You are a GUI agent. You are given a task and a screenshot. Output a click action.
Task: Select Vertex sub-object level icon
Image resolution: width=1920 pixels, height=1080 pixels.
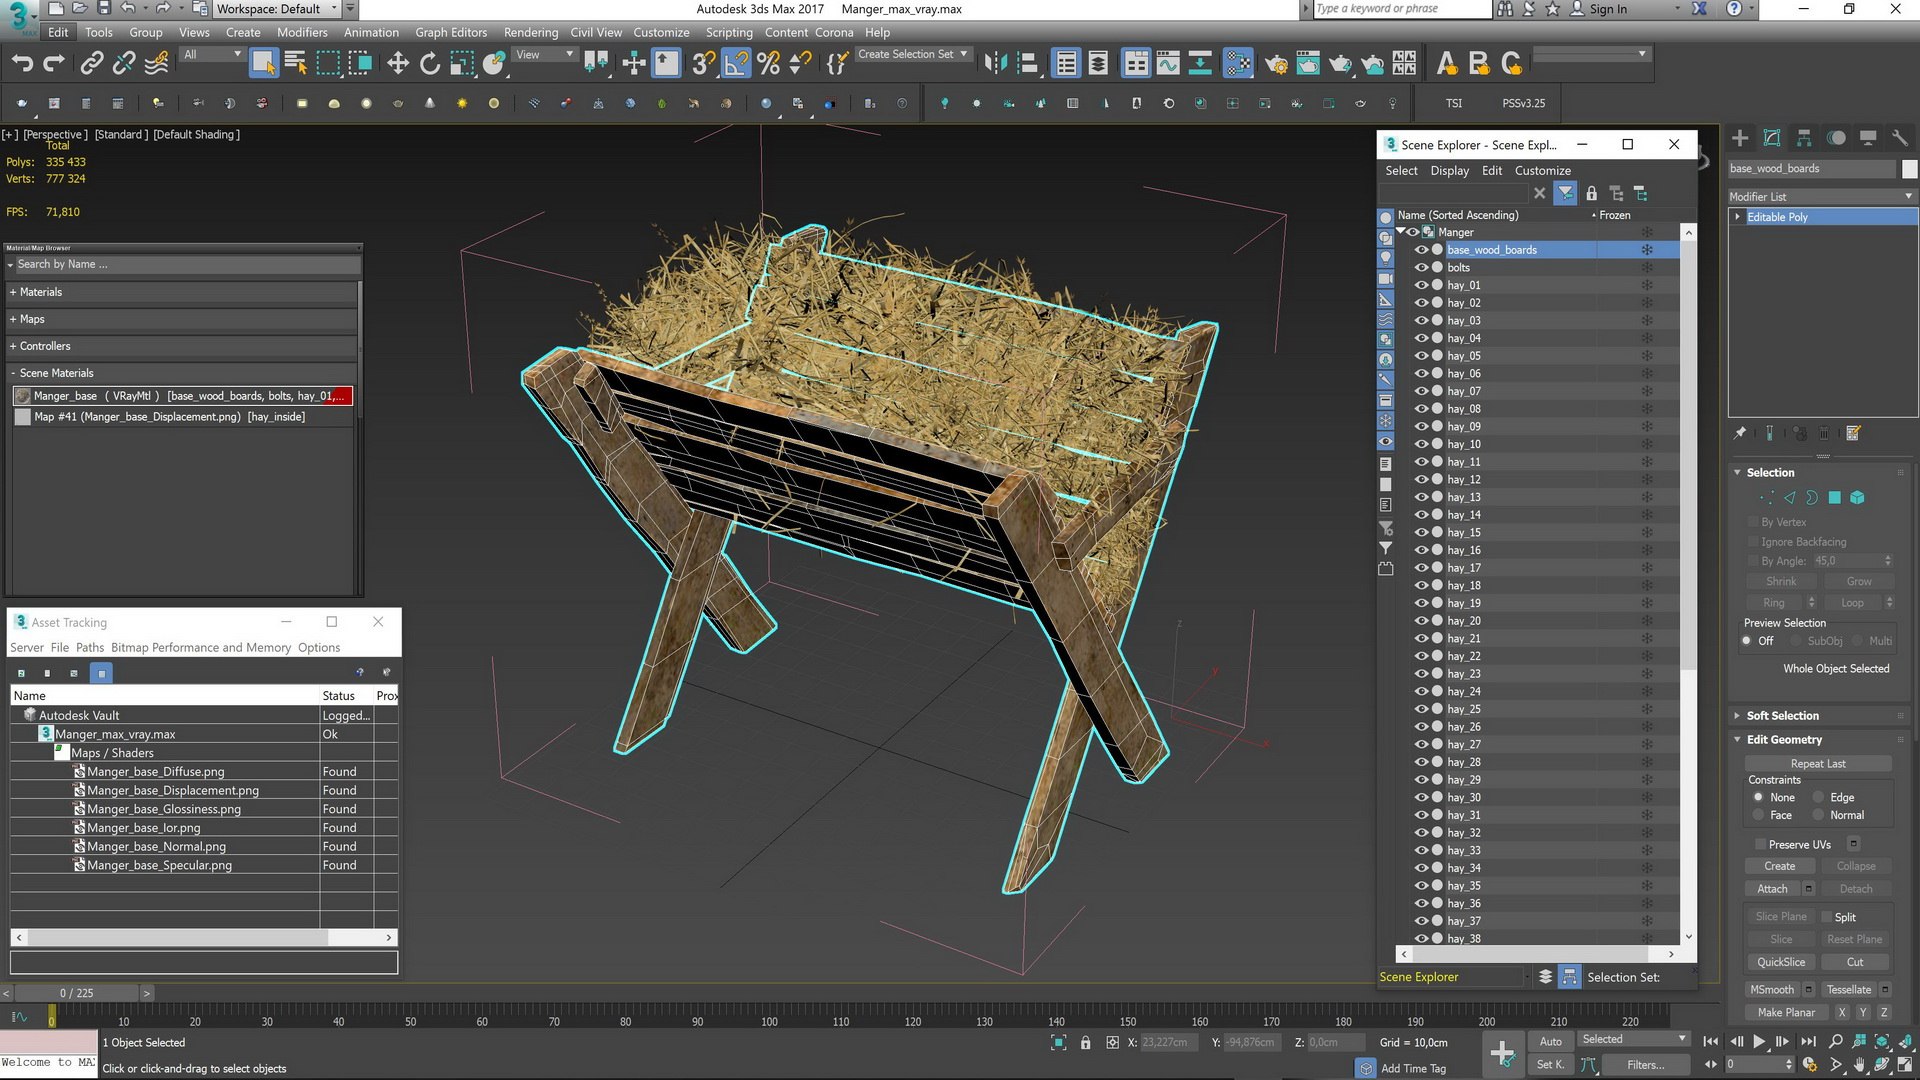(1767, 497)
